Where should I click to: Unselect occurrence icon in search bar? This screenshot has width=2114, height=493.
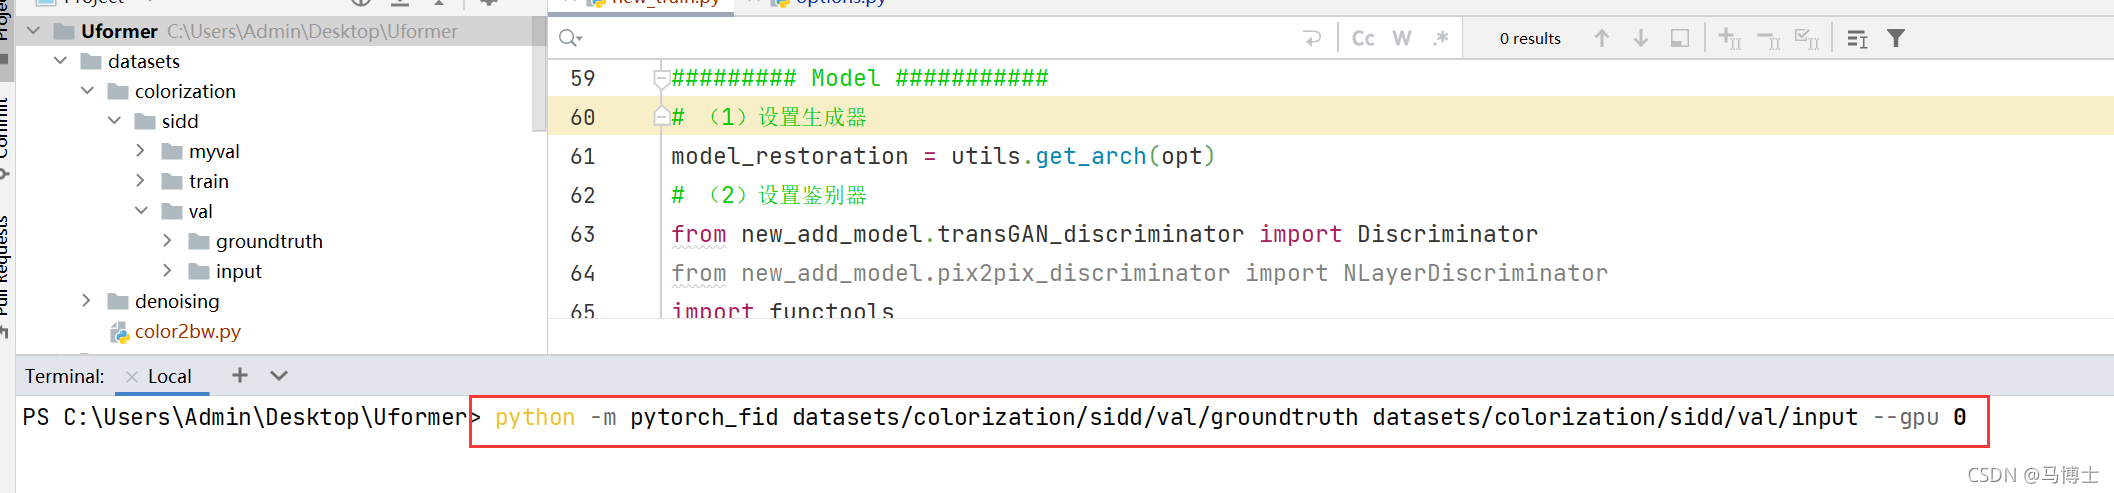[x=1768, y=38]
